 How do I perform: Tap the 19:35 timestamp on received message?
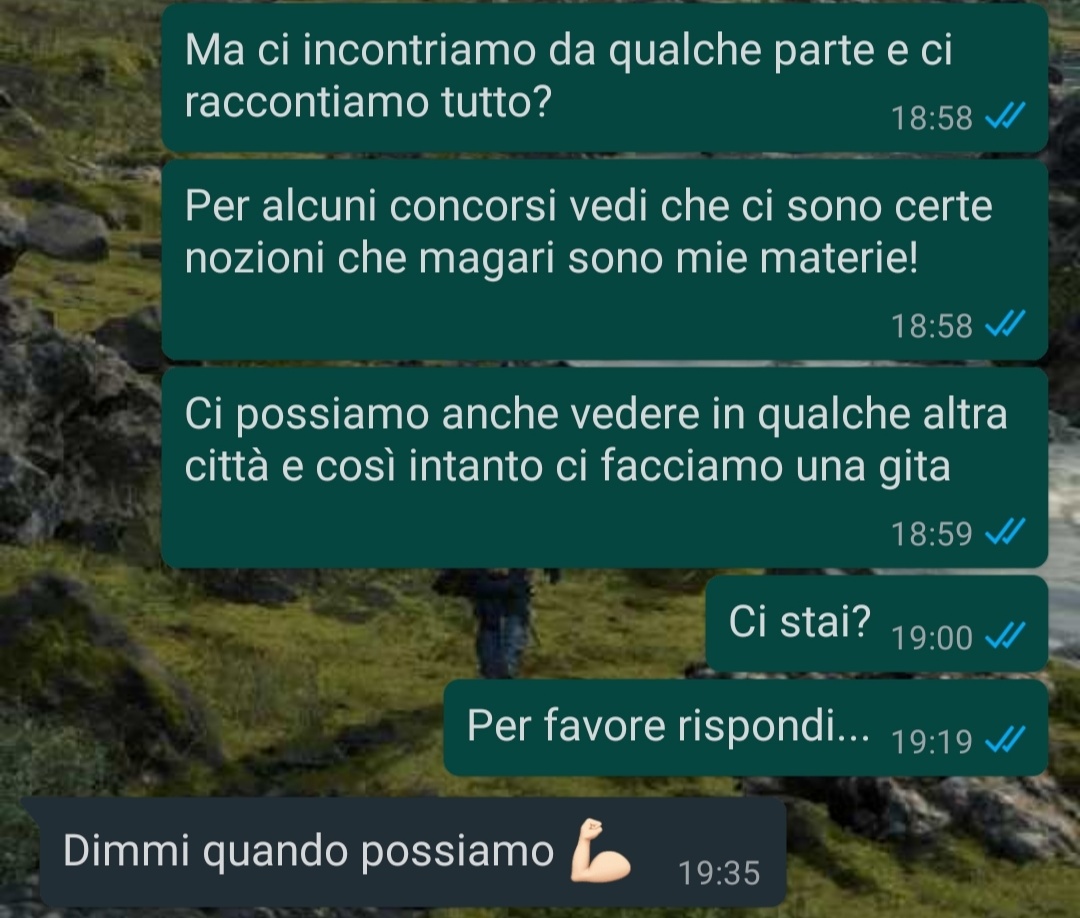(720, 873)
